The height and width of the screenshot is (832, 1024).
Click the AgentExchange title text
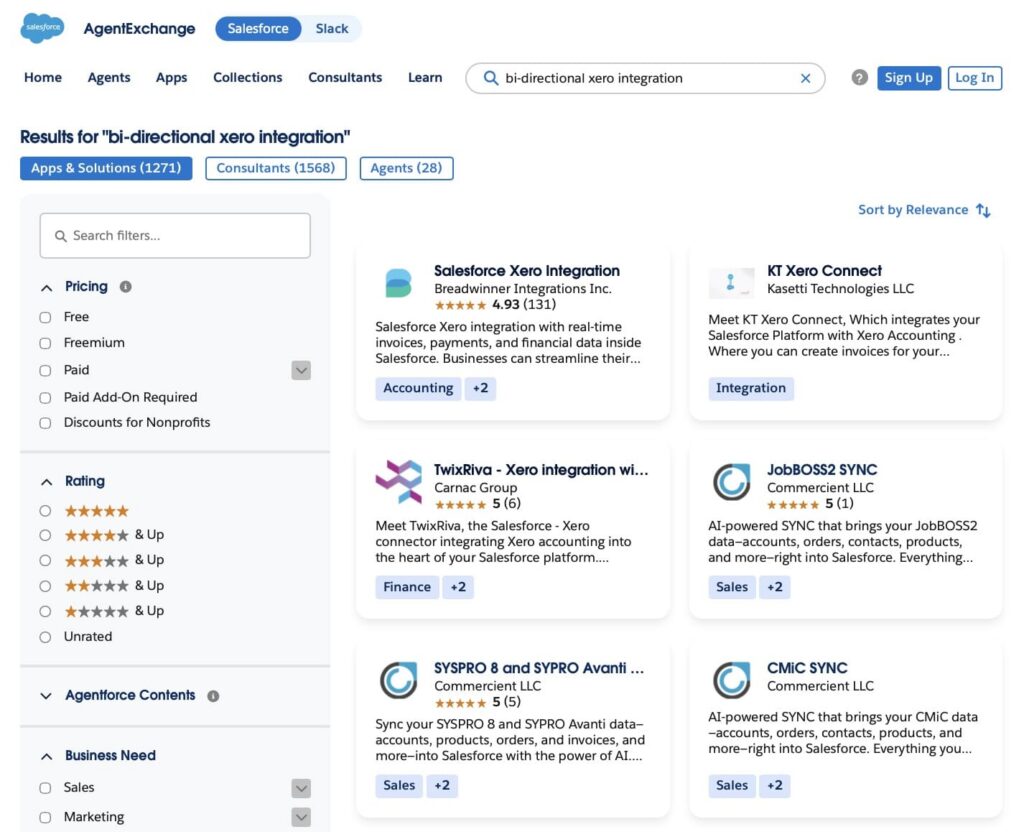pos(139,29)
